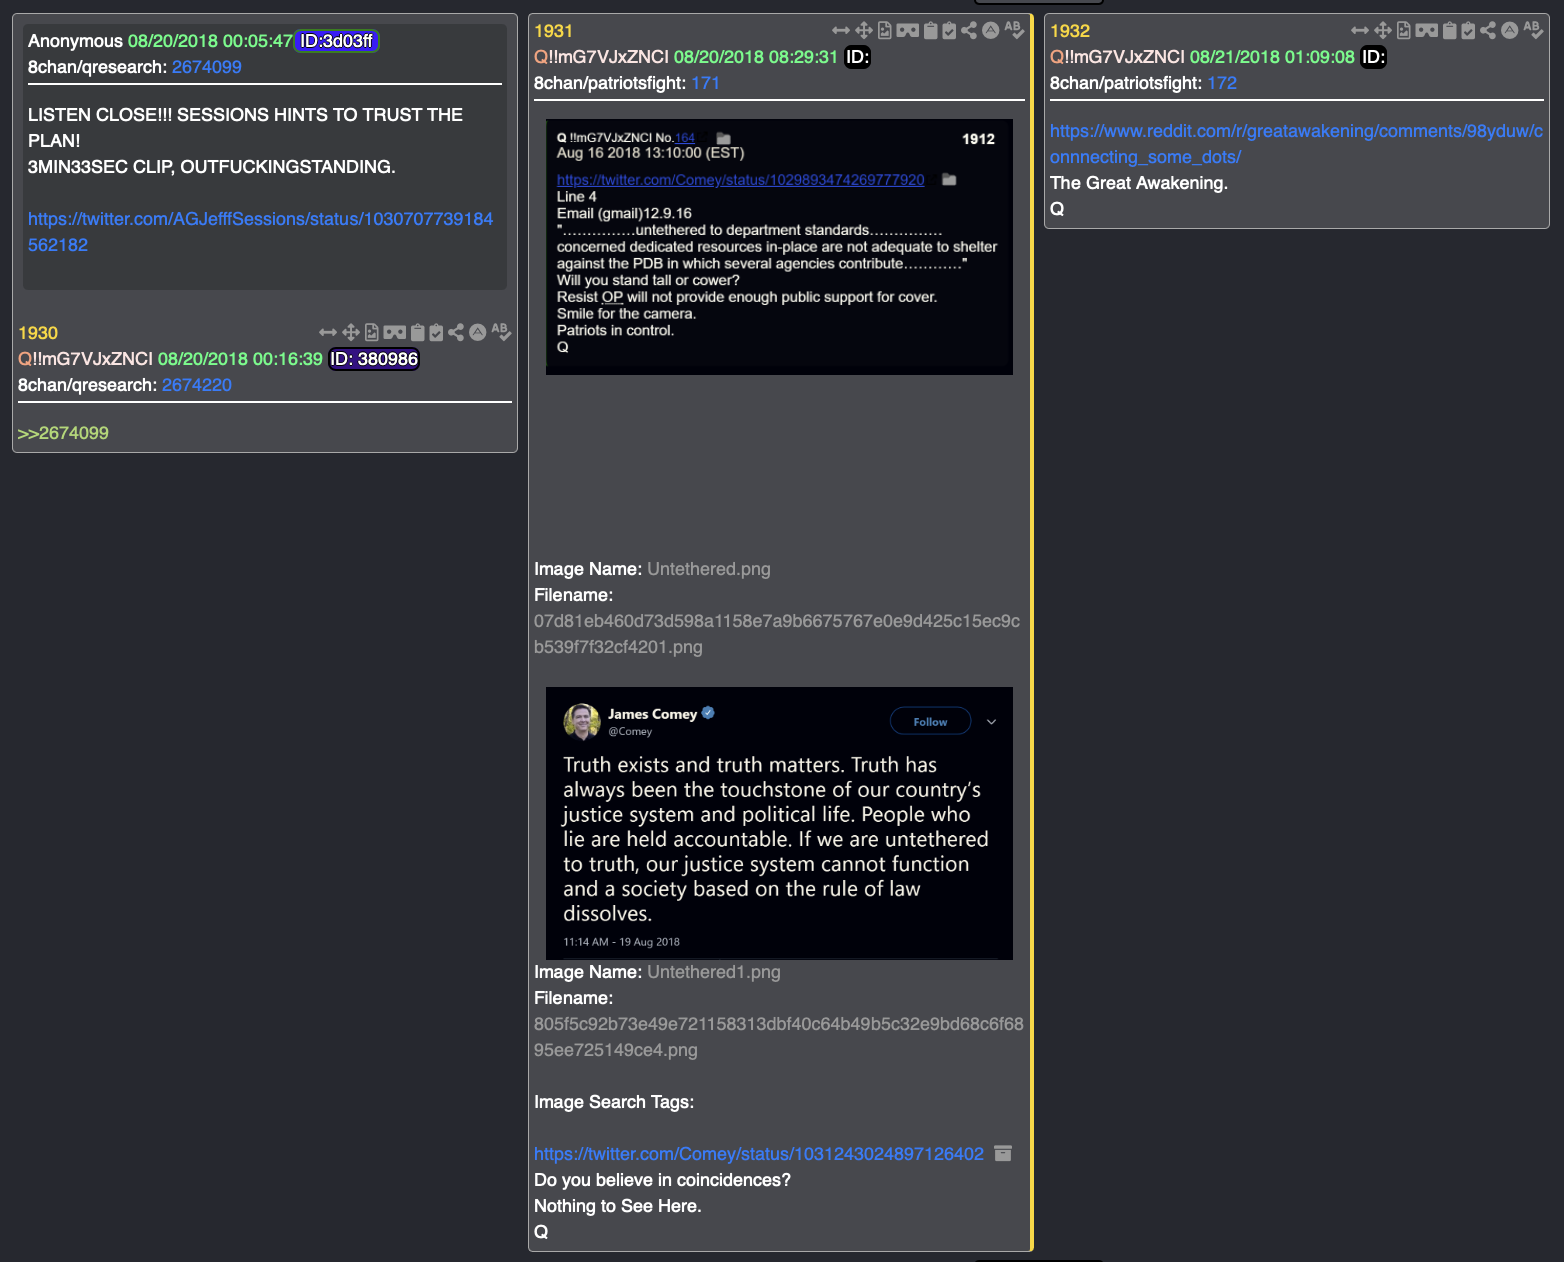Click the 'Image Search Tags:' label

614,1102
